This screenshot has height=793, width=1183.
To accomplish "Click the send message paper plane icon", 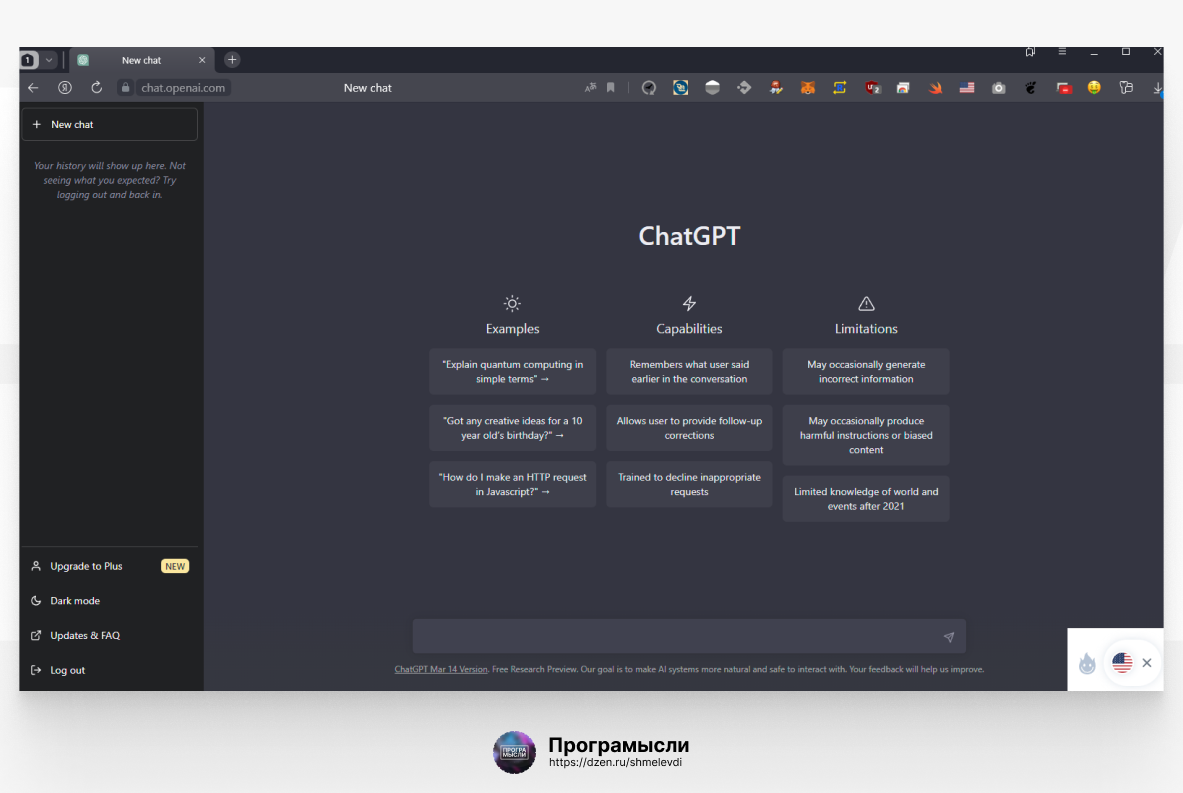I will (948, 637).
